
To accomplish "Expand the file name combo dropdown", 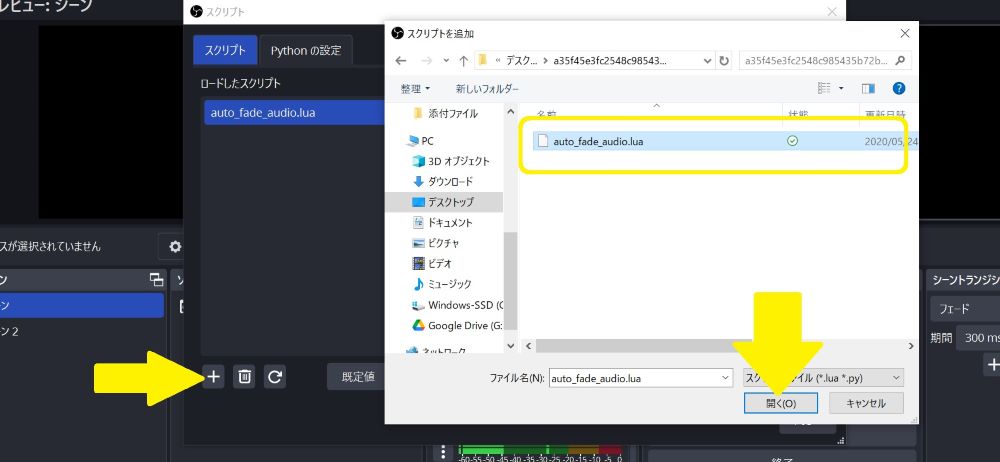I will 726,378.
